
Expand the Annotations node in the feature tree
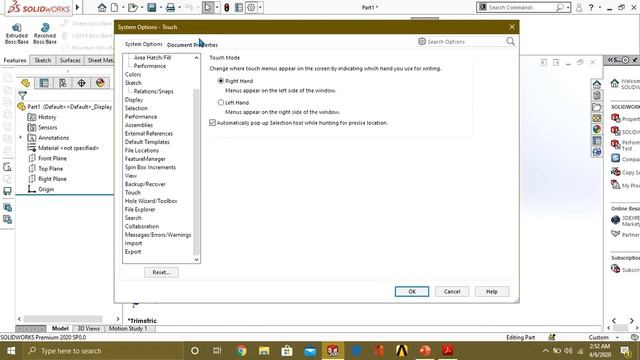(x=20, y=138)
